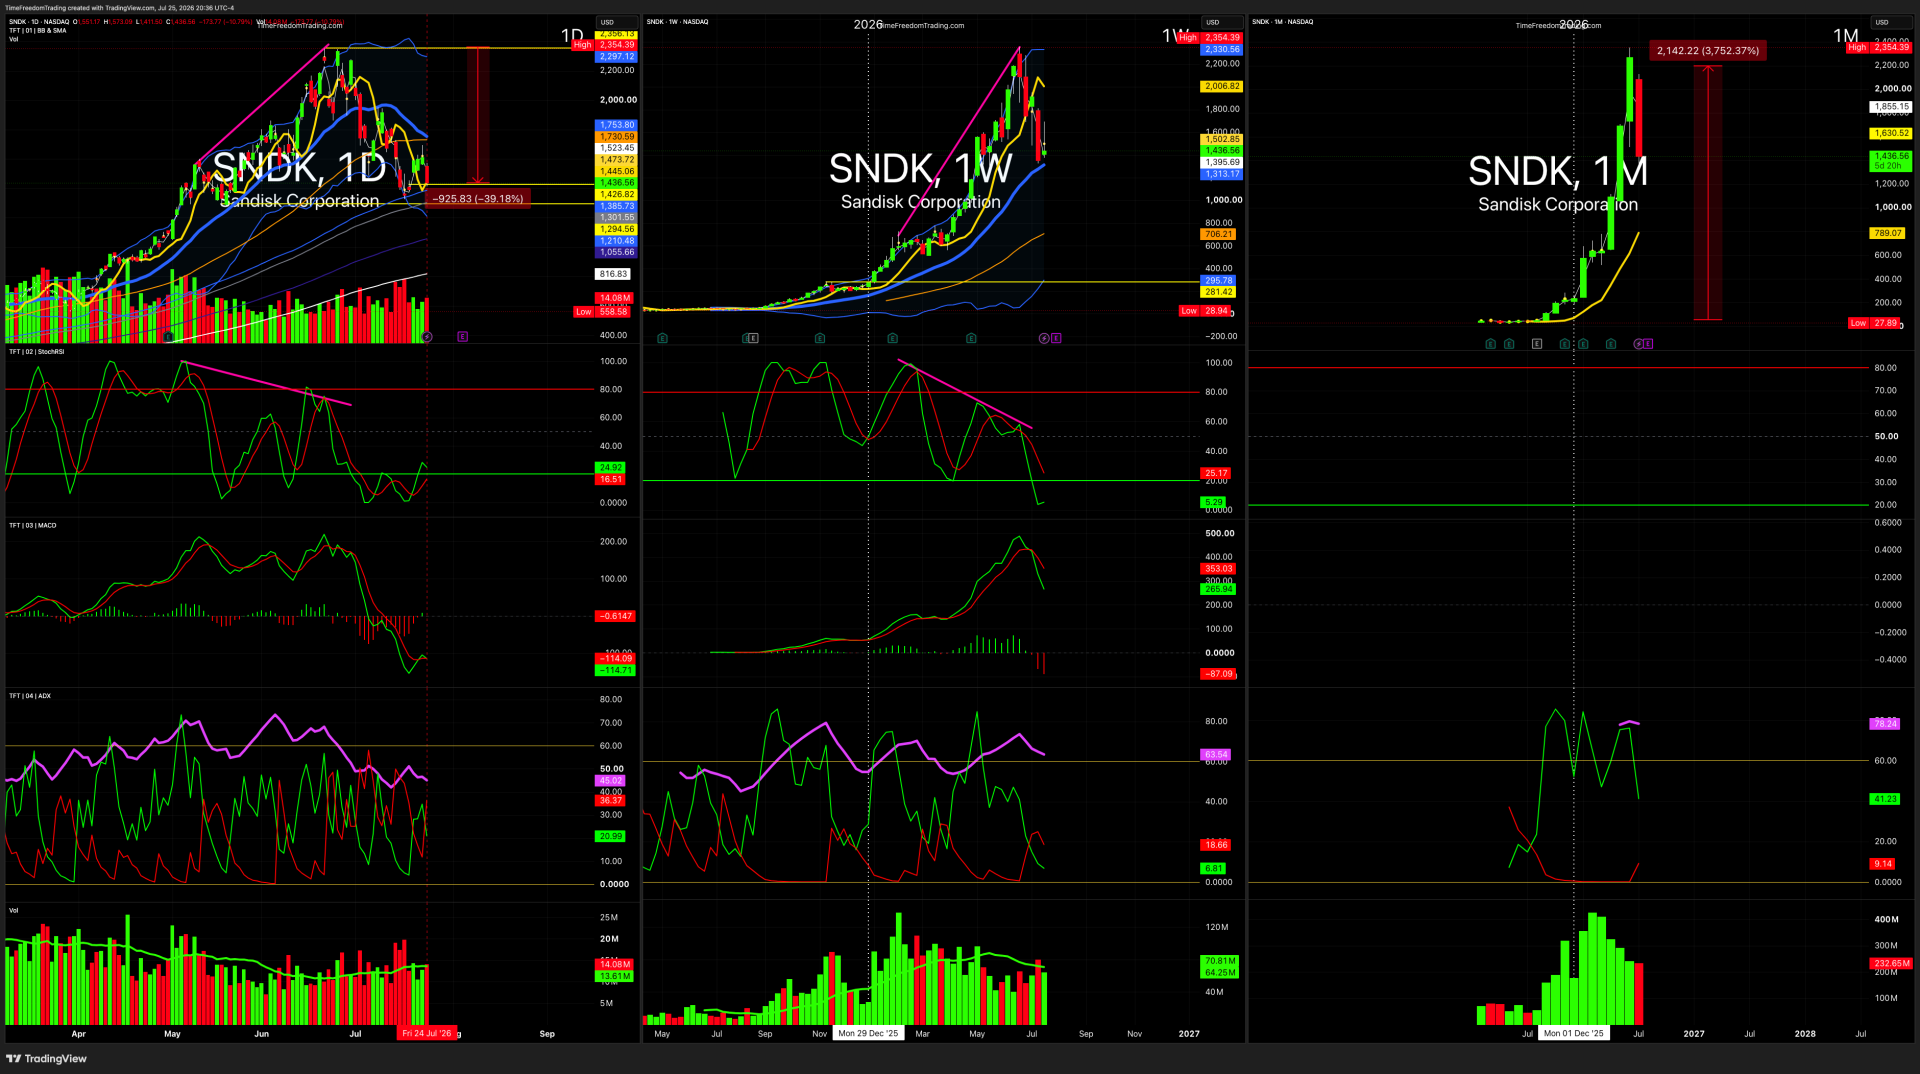The image size is (1920, 1074).
Task: Click the 24.92 green StochRSI value on the 1D chart
Action: click(x=610, y=468)
